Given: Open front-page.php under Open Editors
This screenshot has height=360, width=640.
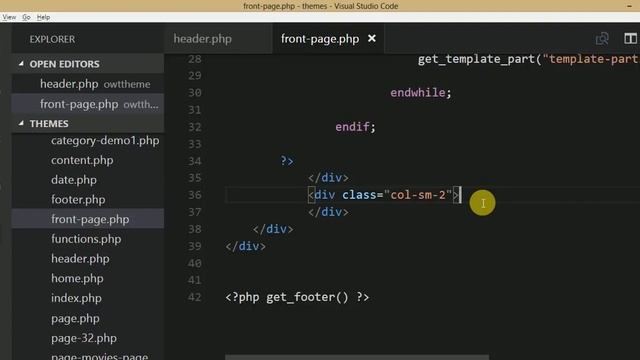Looking at the screenshot, I should pos(88,104).
